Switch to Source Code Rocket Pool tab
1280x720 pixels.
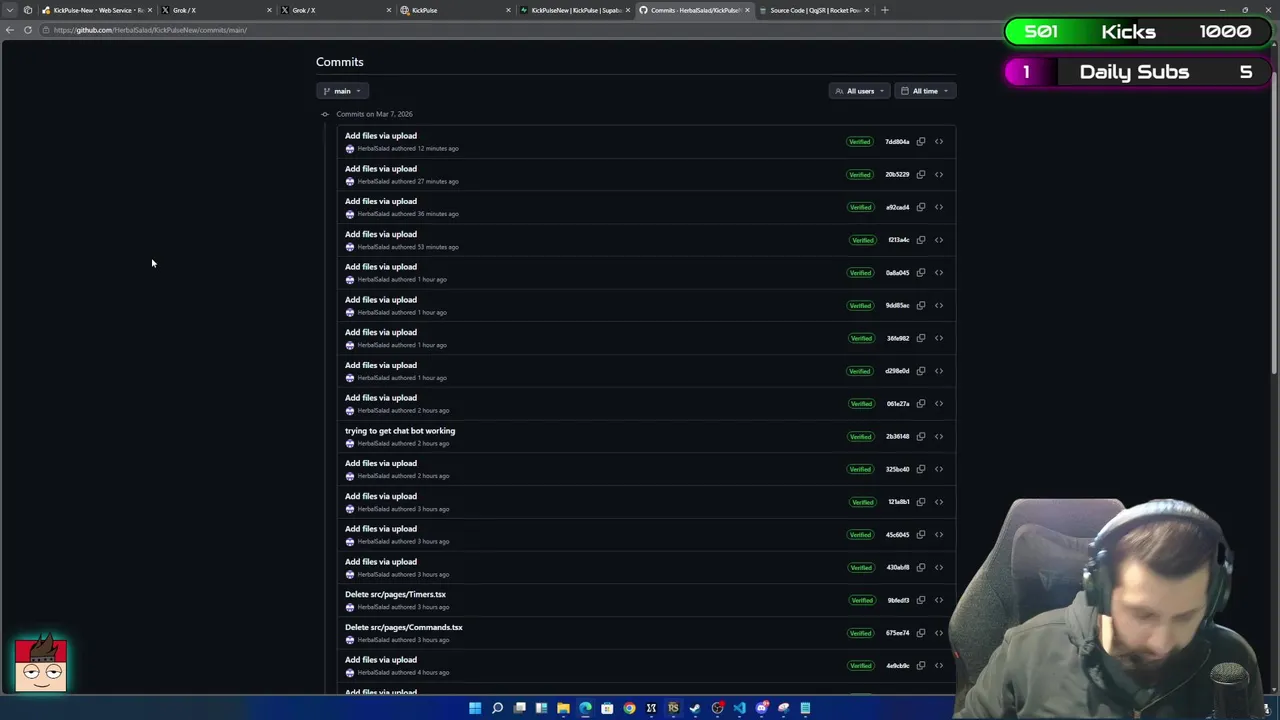tap(815, 10)
